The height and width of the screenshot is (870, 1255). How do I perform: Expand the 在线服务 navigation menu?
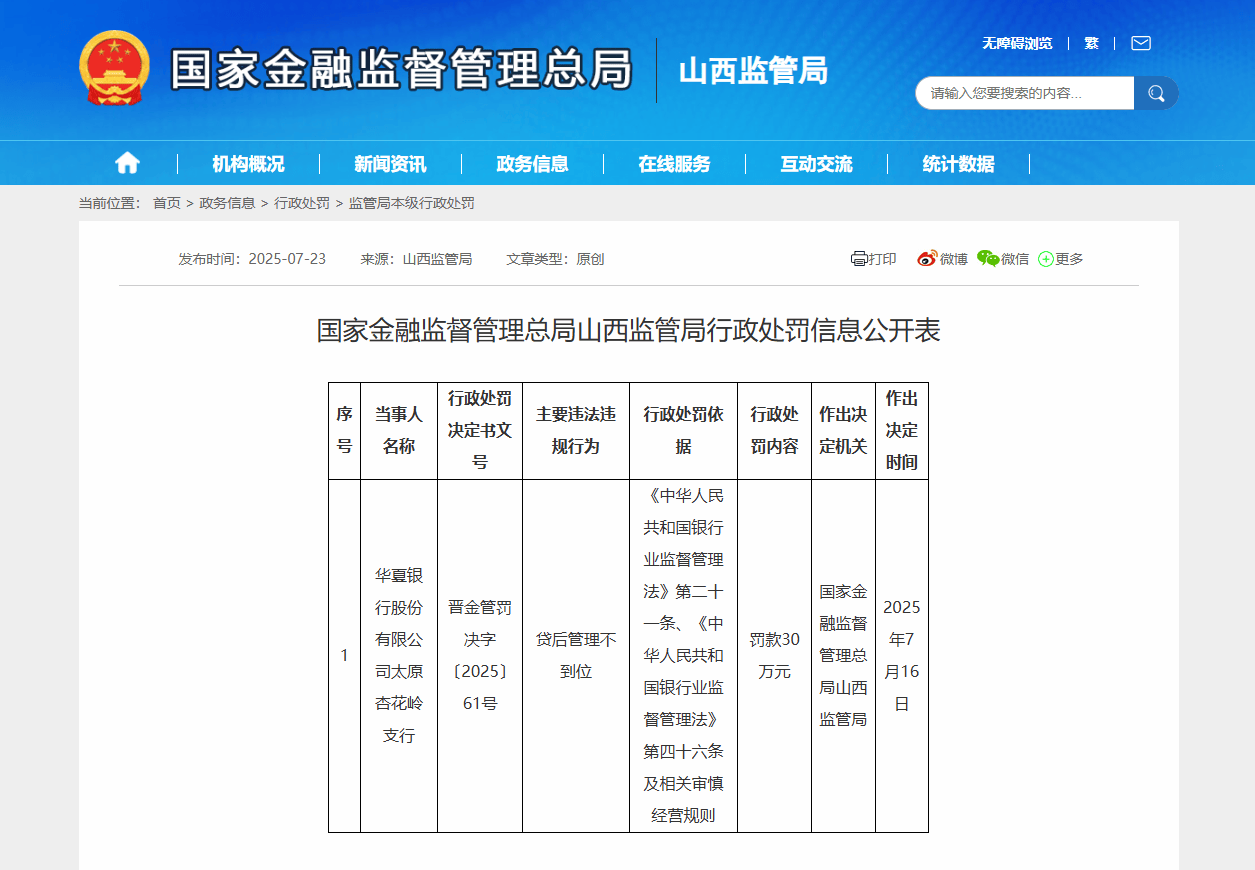pos(674,164)
